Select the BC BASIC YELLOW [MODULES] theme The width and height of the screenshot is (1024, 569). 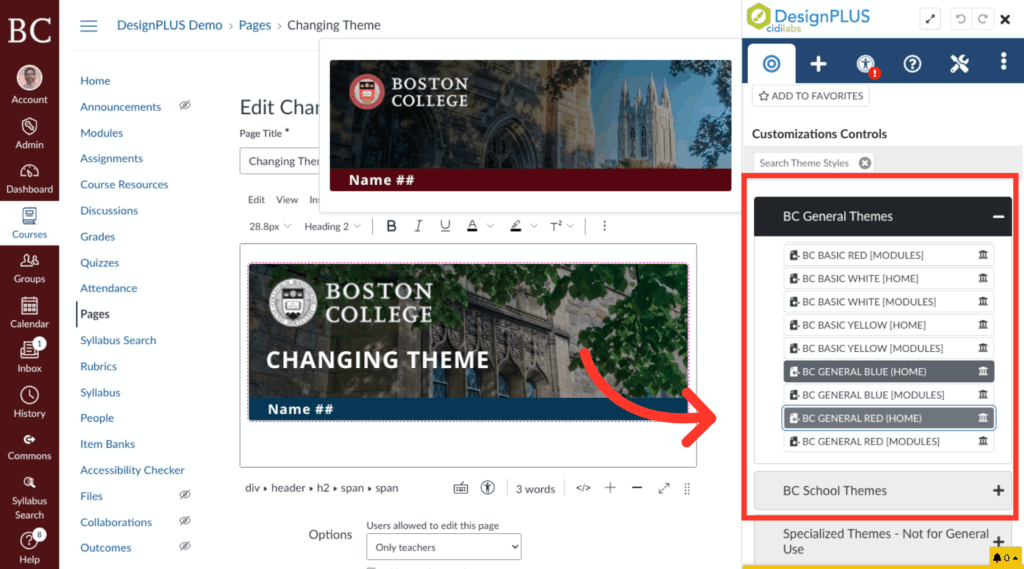(888, 348)
